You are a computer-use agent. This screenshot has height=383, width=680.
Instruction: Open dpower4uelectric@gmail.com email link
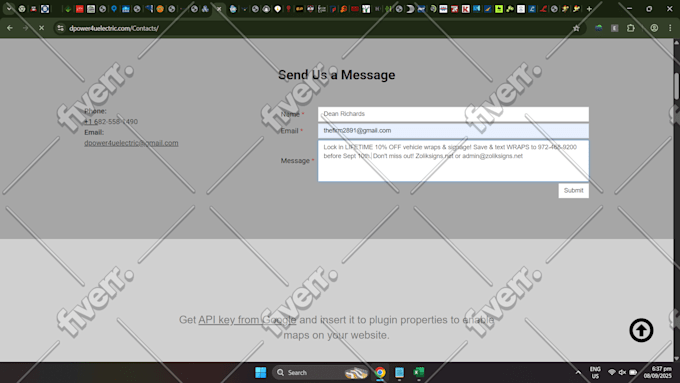(131, 143)
